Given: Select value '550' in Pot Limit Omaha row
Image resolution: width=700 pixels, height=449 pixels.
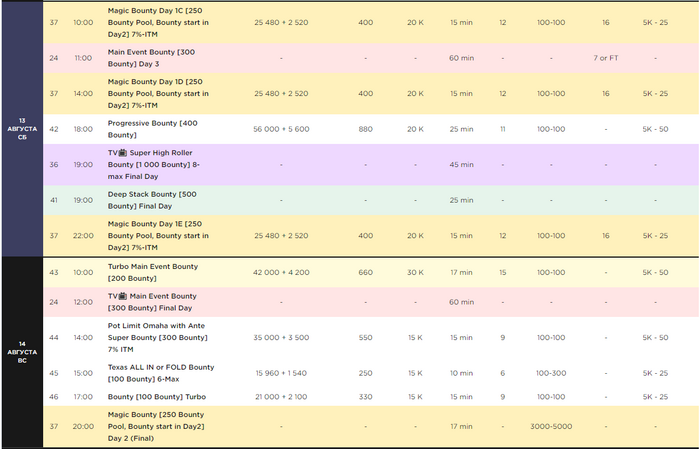Looking at the screenshot, I should click(366, 337).
